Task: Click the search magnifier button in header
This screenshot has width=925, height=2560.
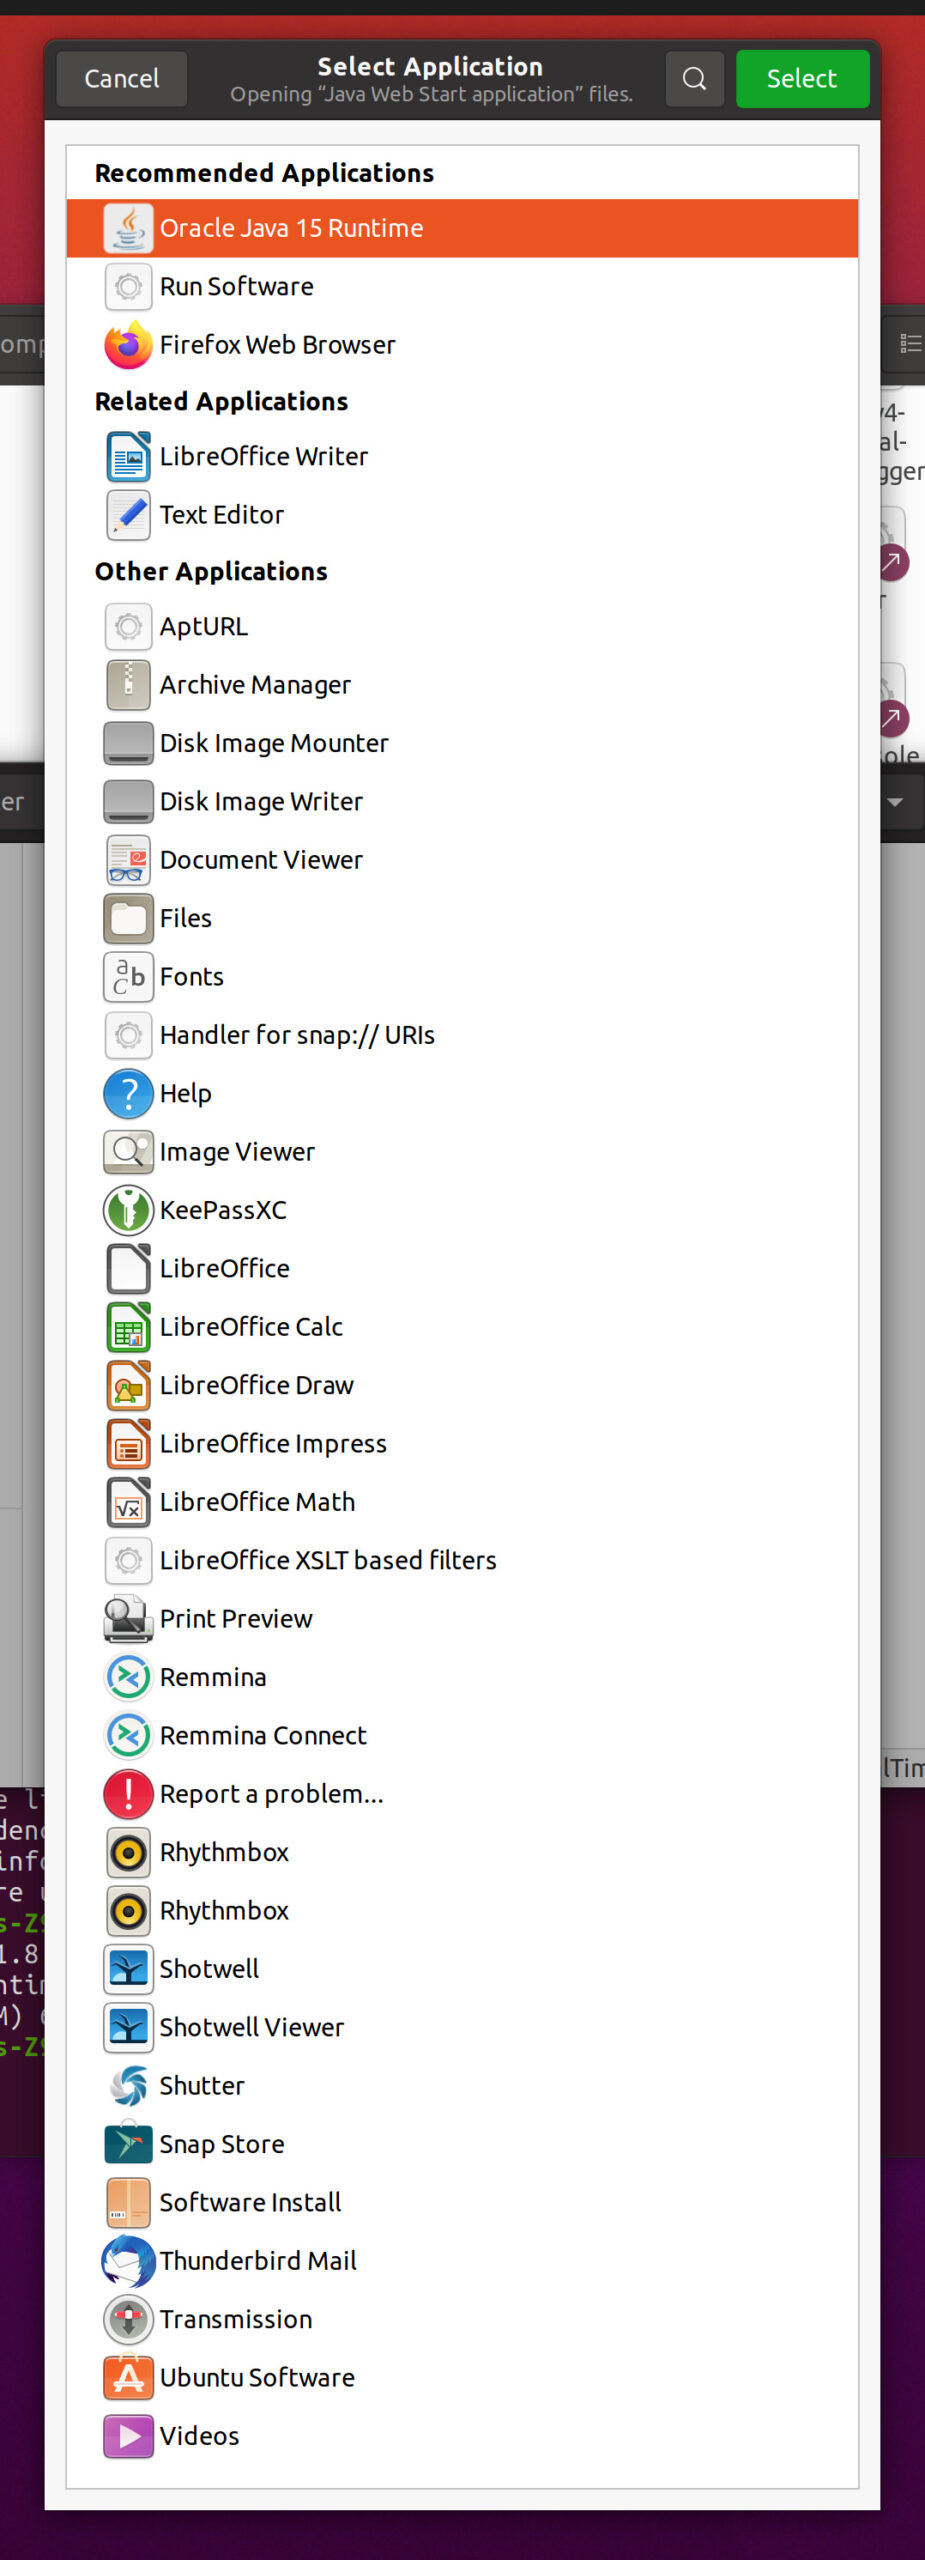Action: (694, 78)
